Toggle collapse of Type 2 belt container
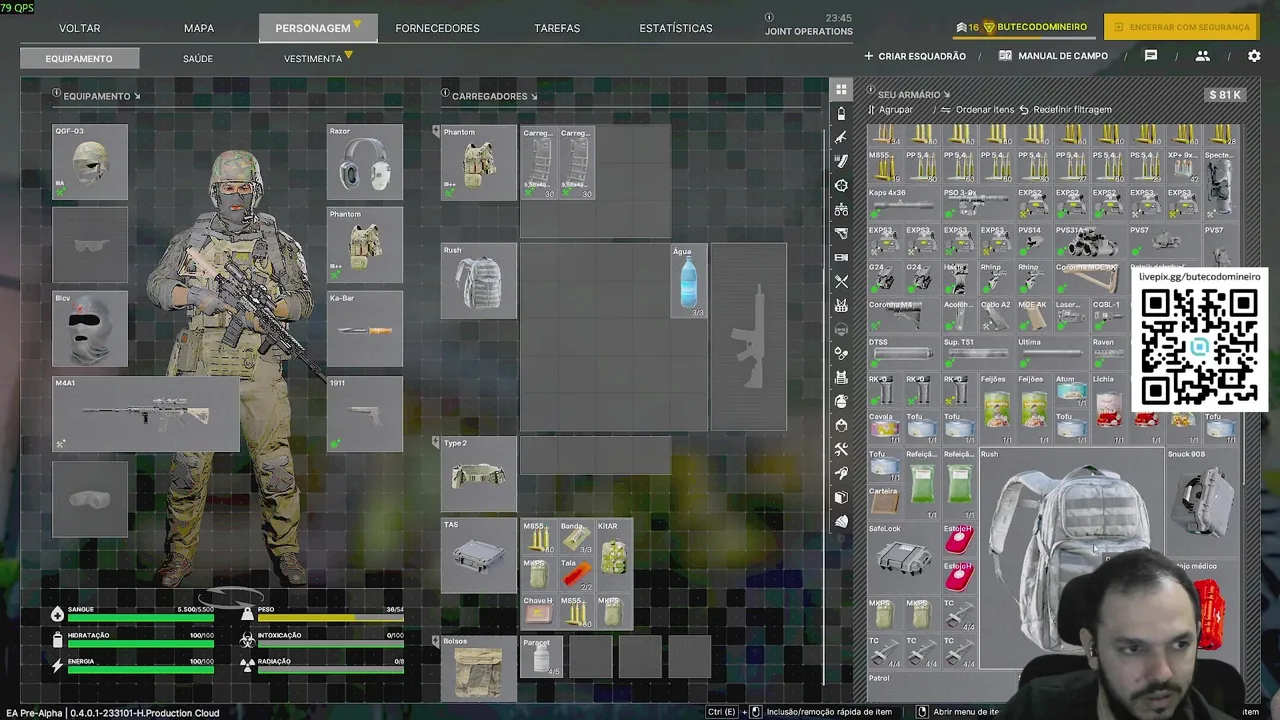This screenshot has width=1280, height=720. coord(436,441)
